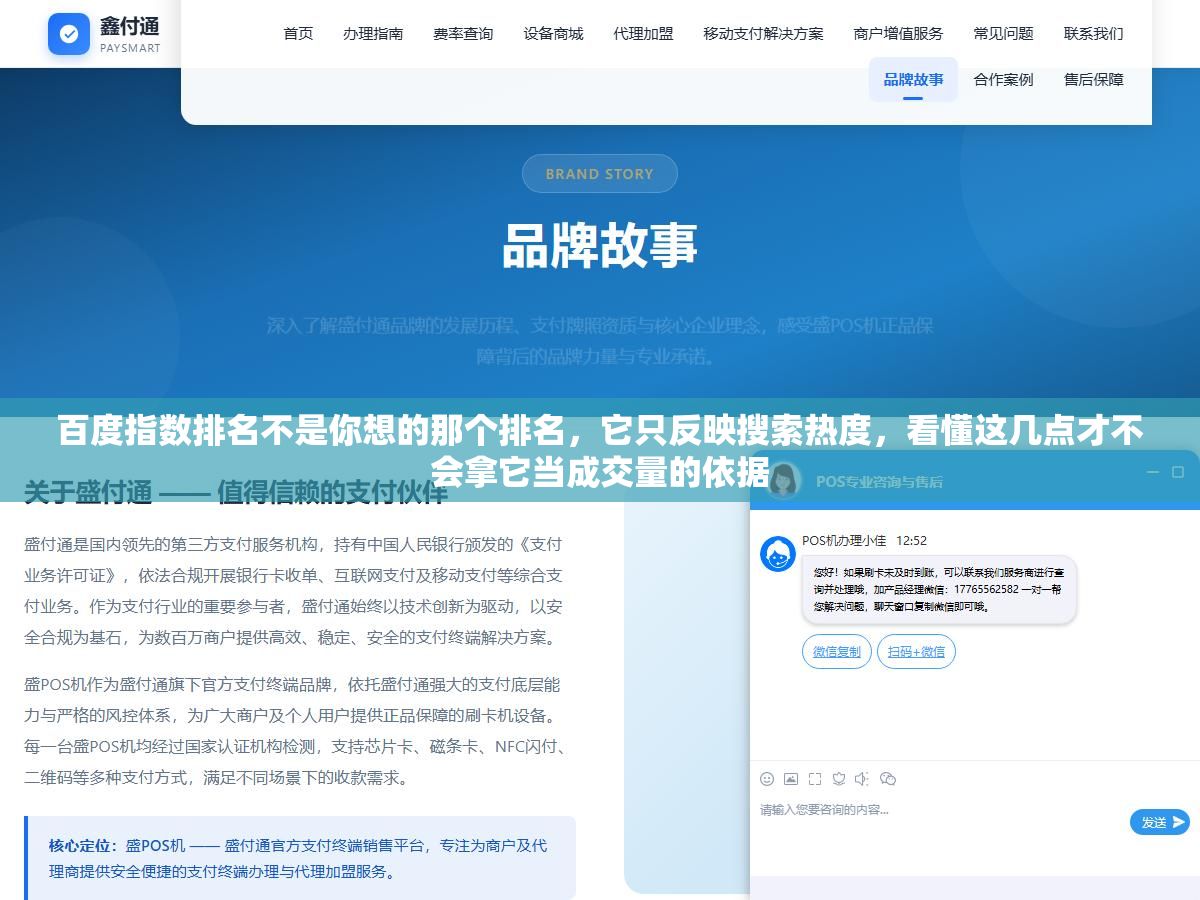Open the 设备商城 menu item
1200x900 pixels.
coord(553,33)
